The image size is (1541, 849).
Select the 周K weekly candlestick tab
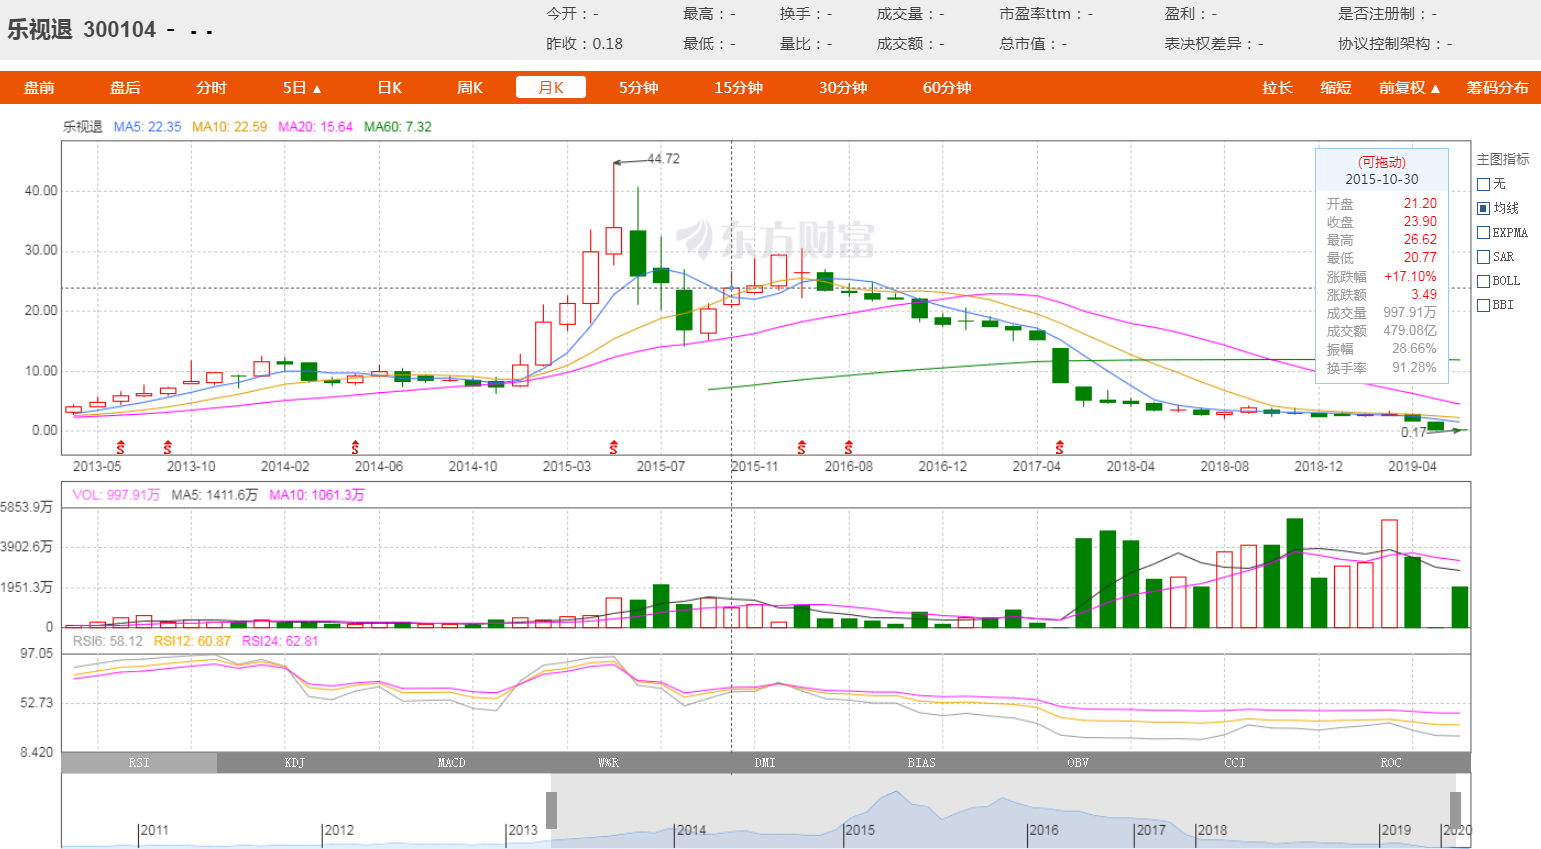[470, 88]
